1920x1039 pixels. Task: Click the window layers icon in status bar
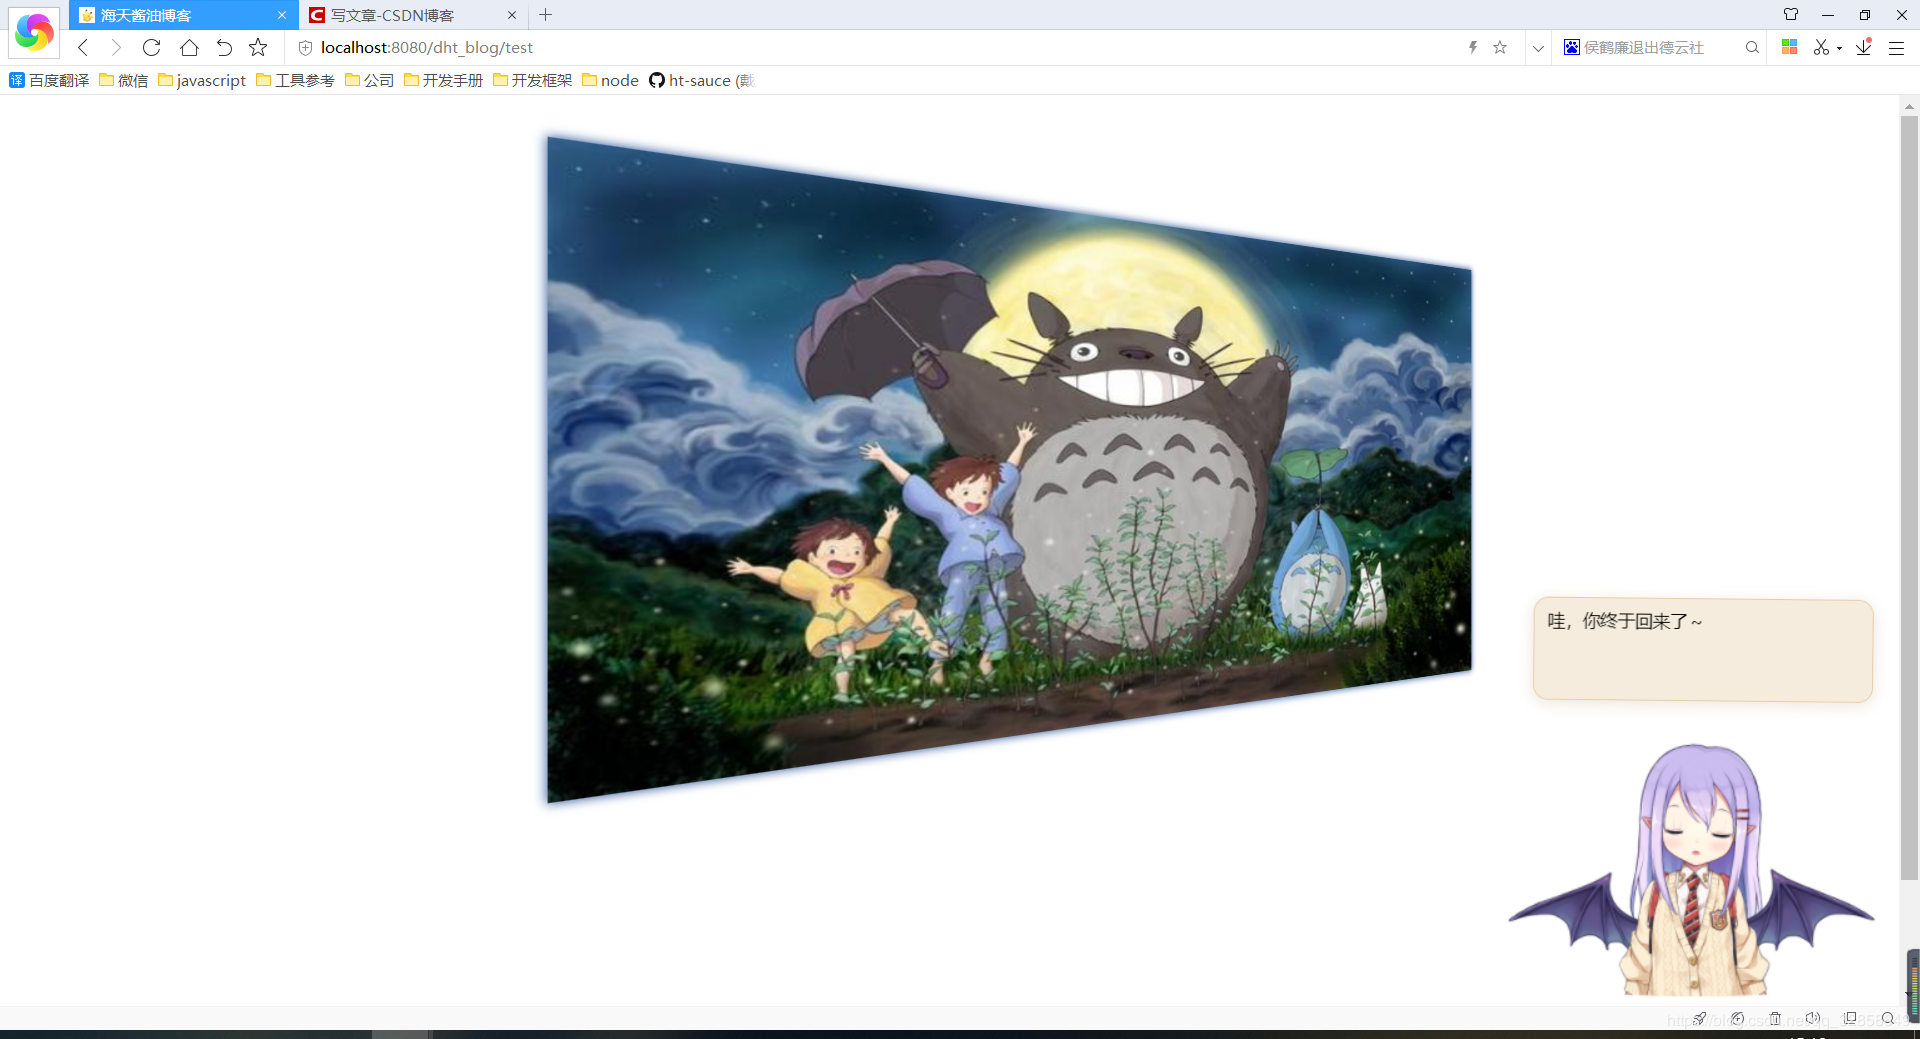click(1850, 1018)
